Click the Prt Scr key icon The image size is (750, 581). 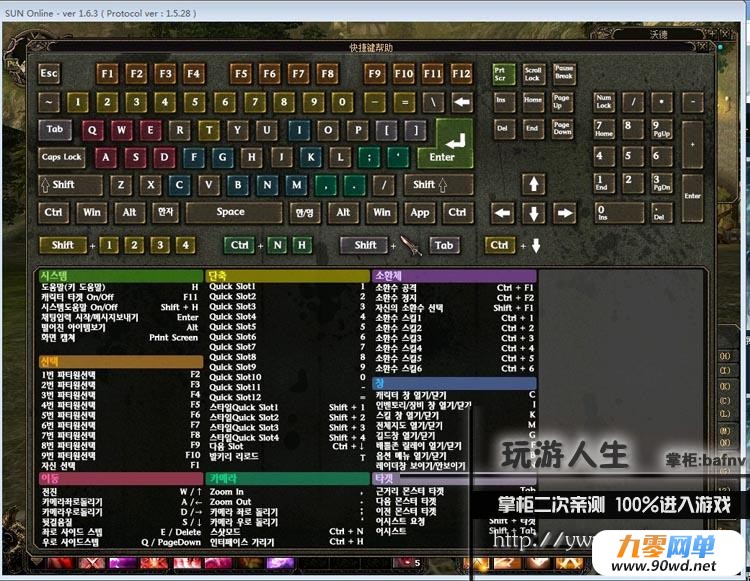pos(504,74)
